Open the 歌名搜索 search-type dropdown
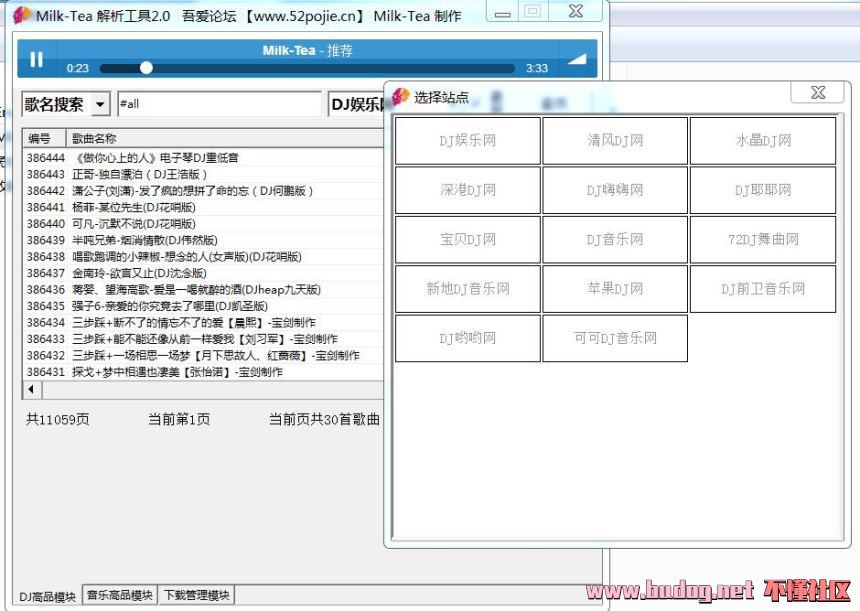Image resolution: width=860 pixels, height=611 pixels. pos(100,104)
